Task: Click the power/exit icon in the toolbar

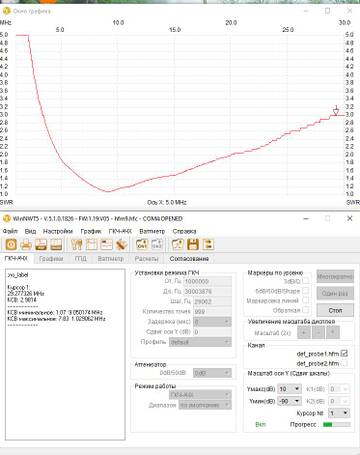Action: click(11, 245)
